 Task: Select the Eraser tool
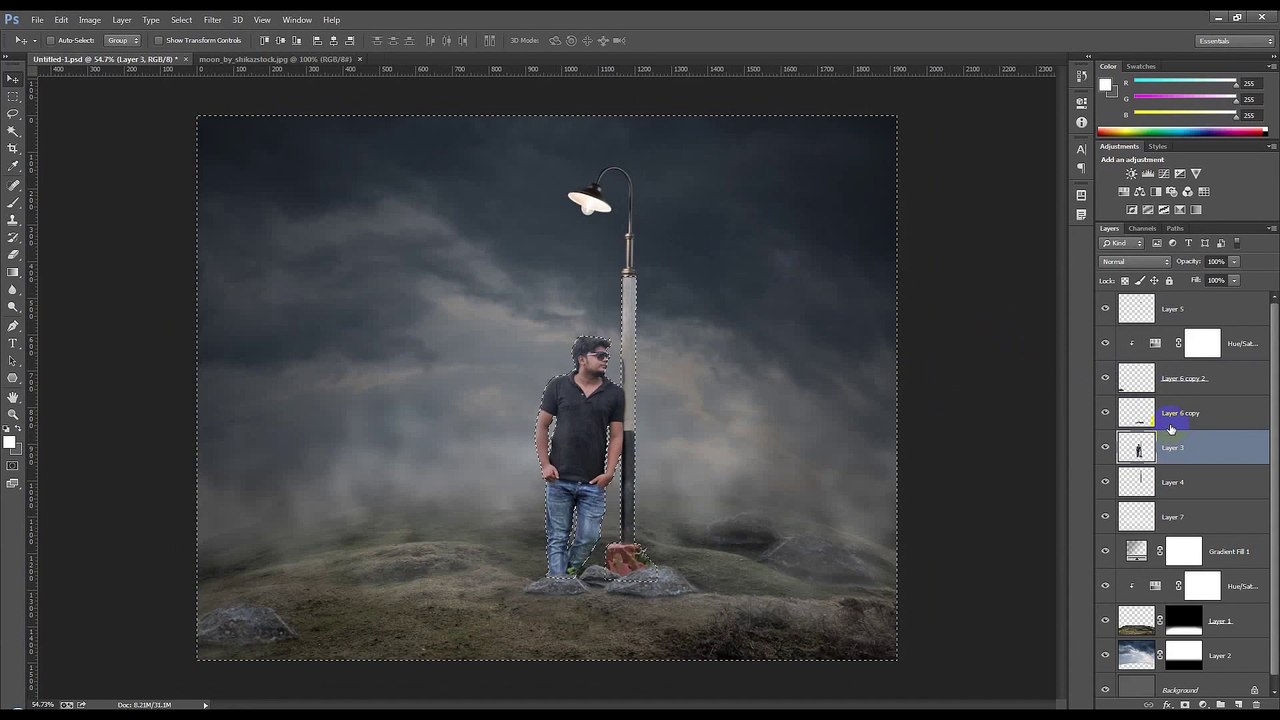[12, 255]
